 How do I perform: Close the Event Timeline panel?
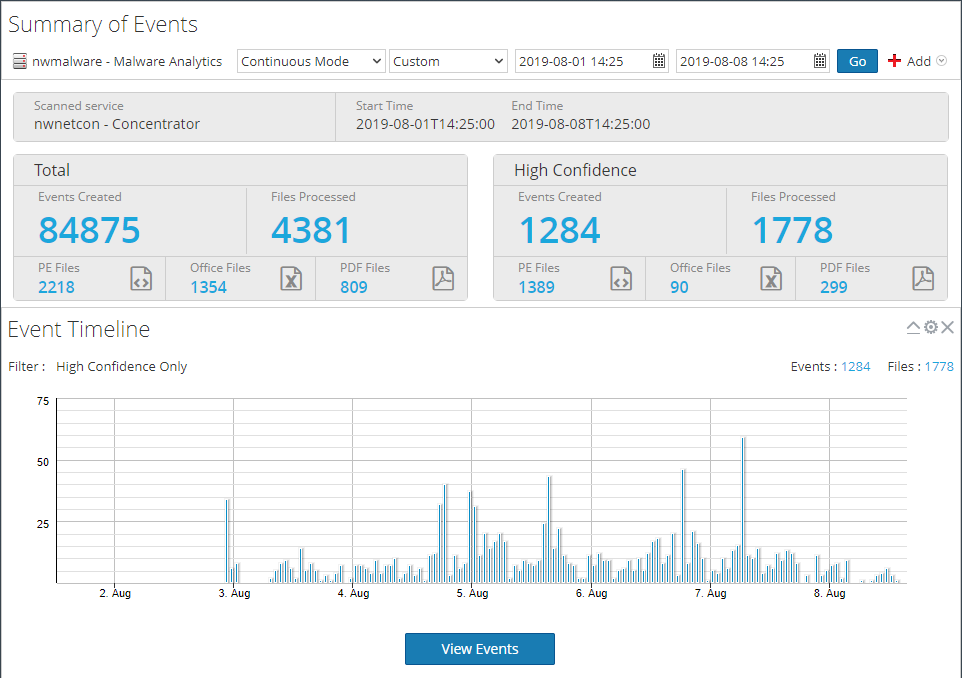click(947, 328)
